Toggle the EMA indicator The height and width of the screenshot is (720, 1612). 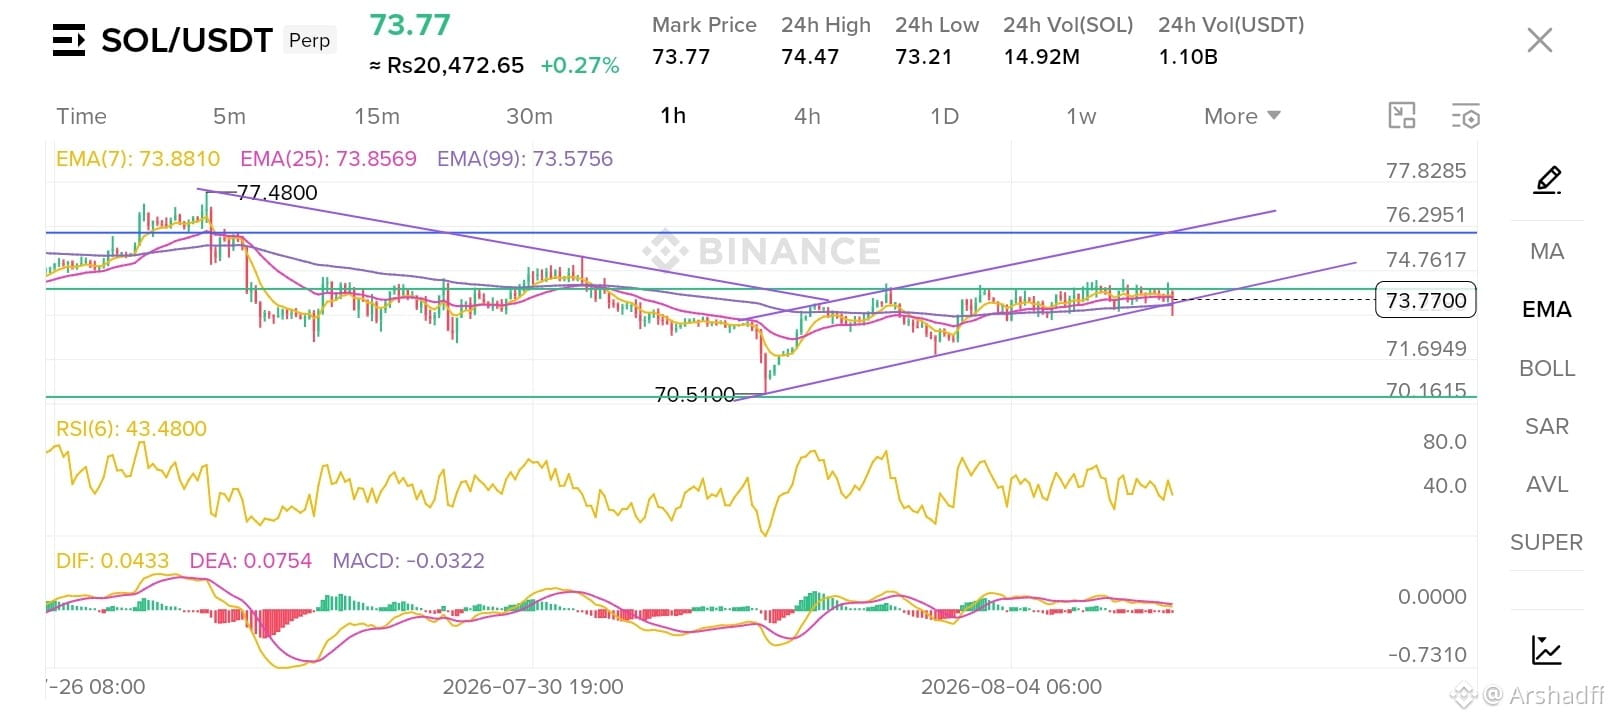click(1547, 309)
